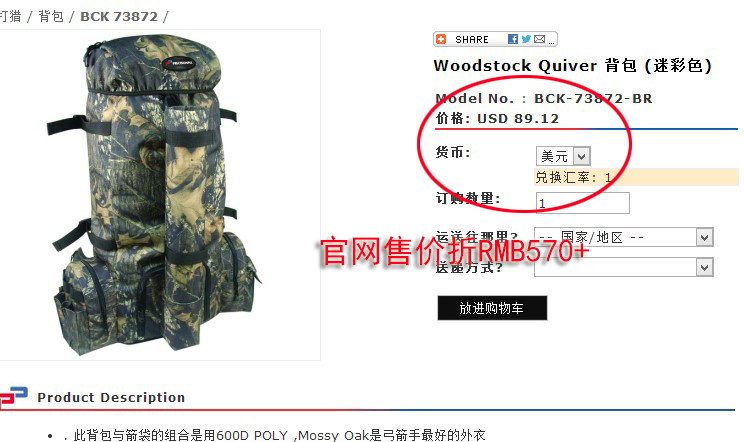Click the Product Description section heading
744x442 pixels.
click(x=111, y=397)
